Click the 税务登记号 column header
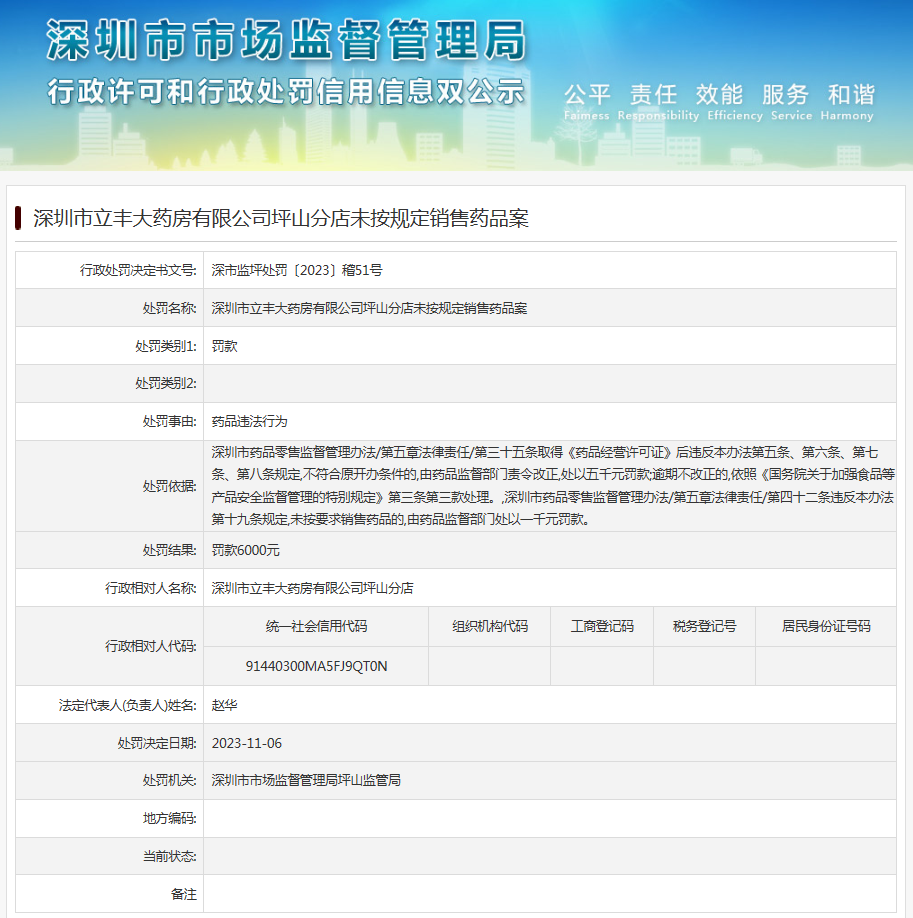The width and height of the screenshot is (913, 918). pos(705,626)
